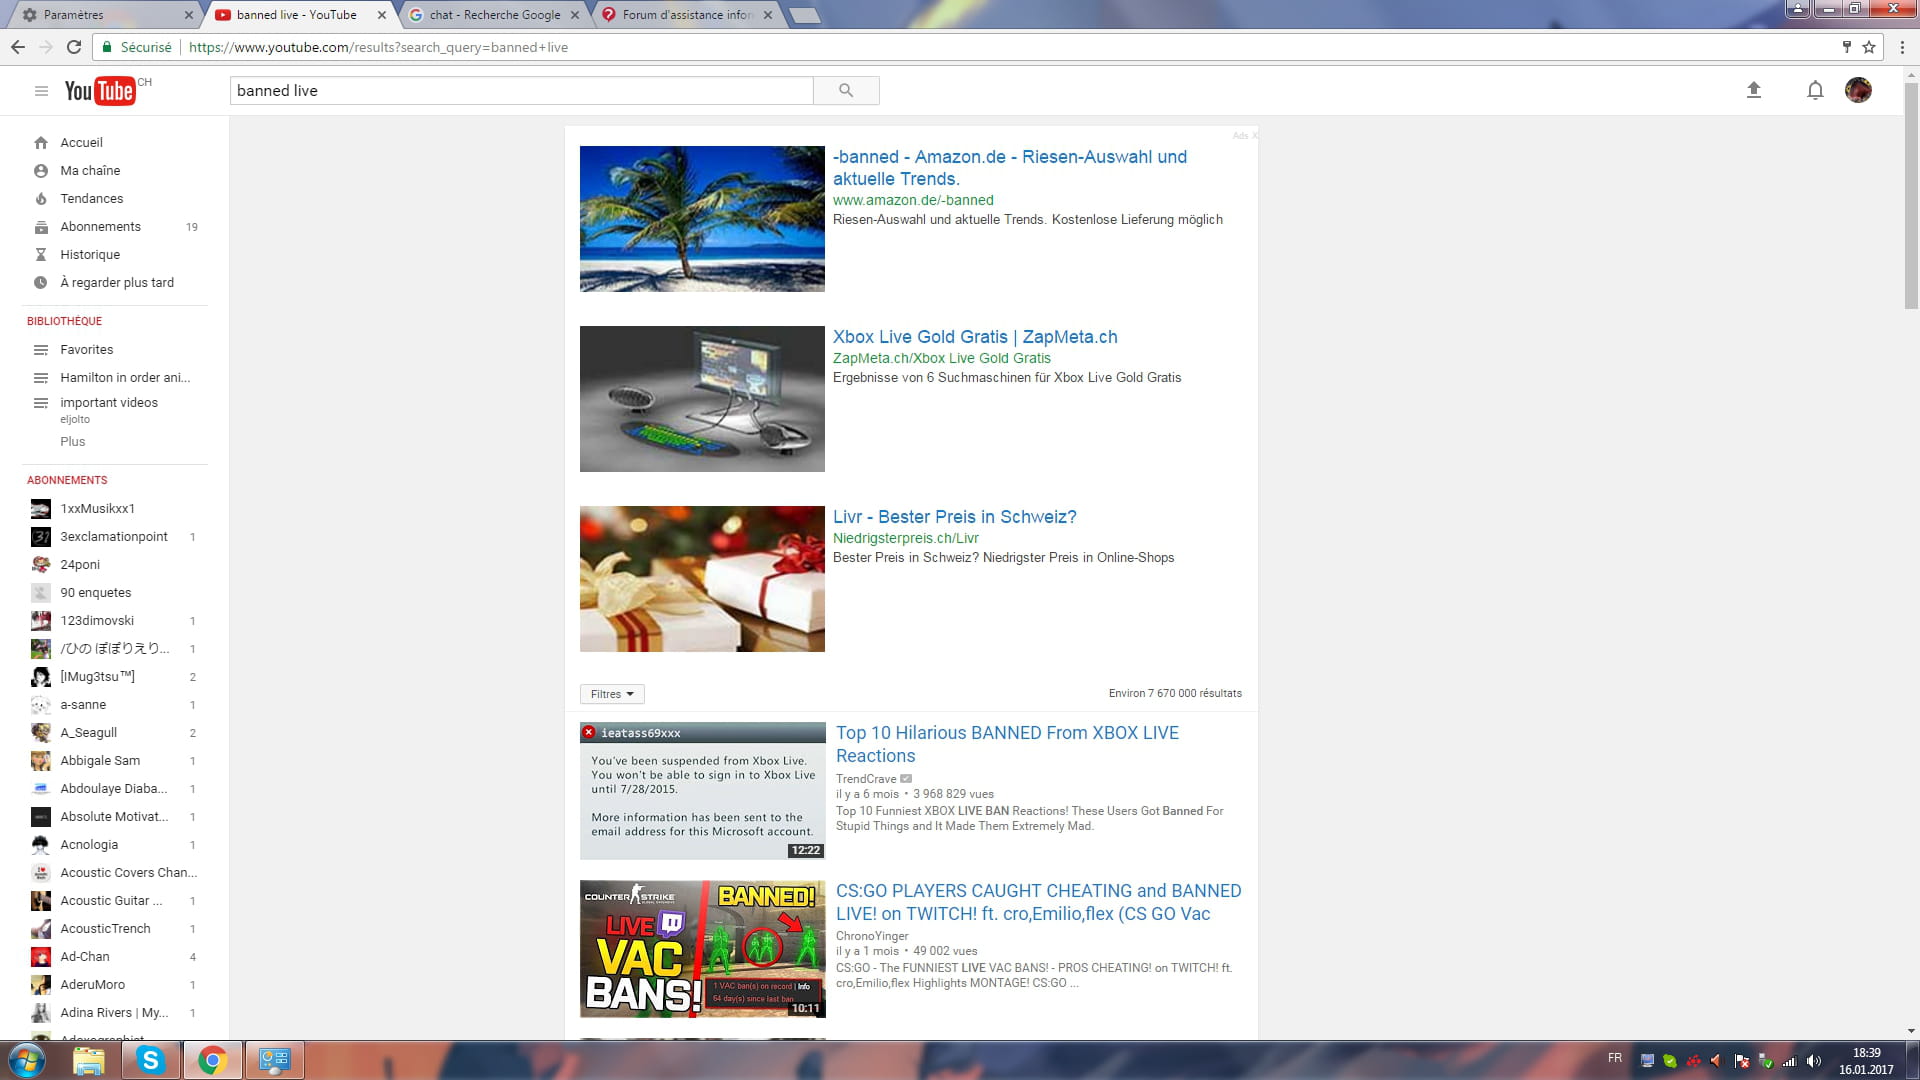Reload the page with refresh icon
Viewport: 1920px width, 1080px height.
(74, 47)
